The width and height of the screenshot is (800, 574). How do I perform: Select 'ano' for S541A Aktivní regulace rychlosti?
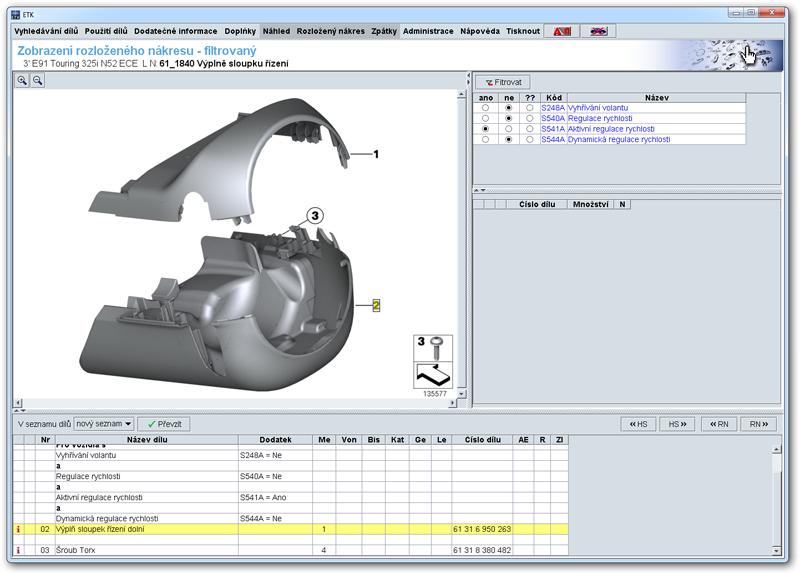pyautogui.click(x=485, y=129)
